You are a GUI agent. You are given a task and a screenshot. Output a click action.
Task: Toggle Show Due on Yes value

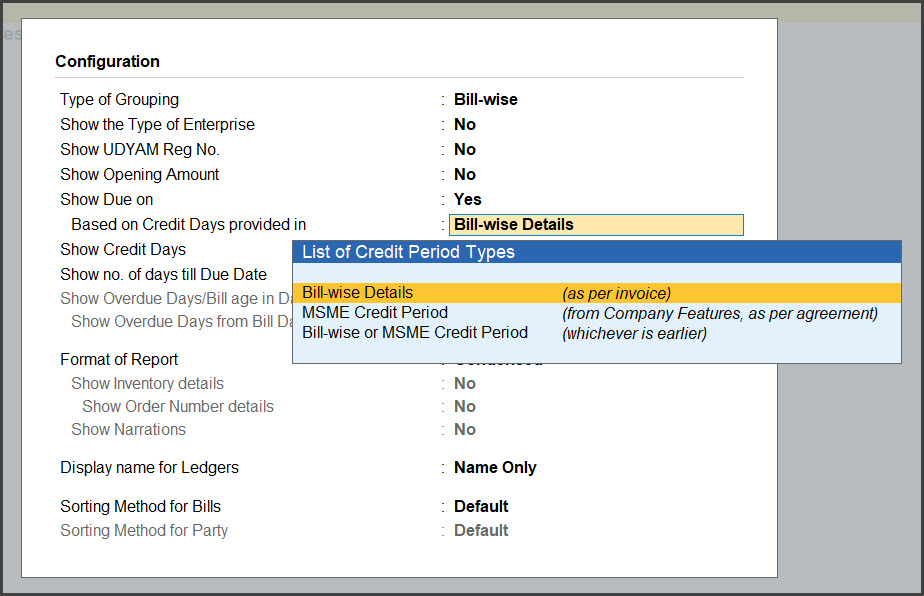click(x=467, y=199)
